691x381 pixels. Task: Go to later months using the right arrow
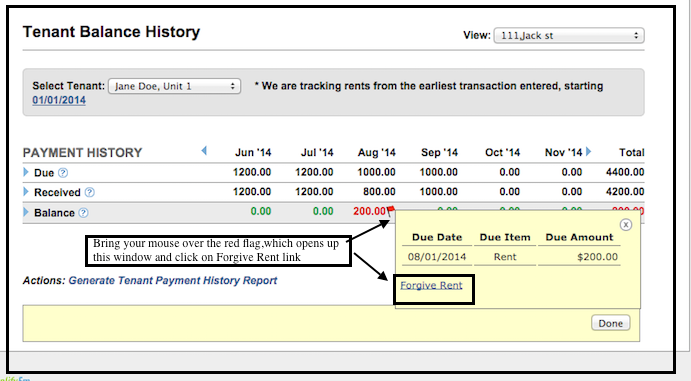click(588, 152)
